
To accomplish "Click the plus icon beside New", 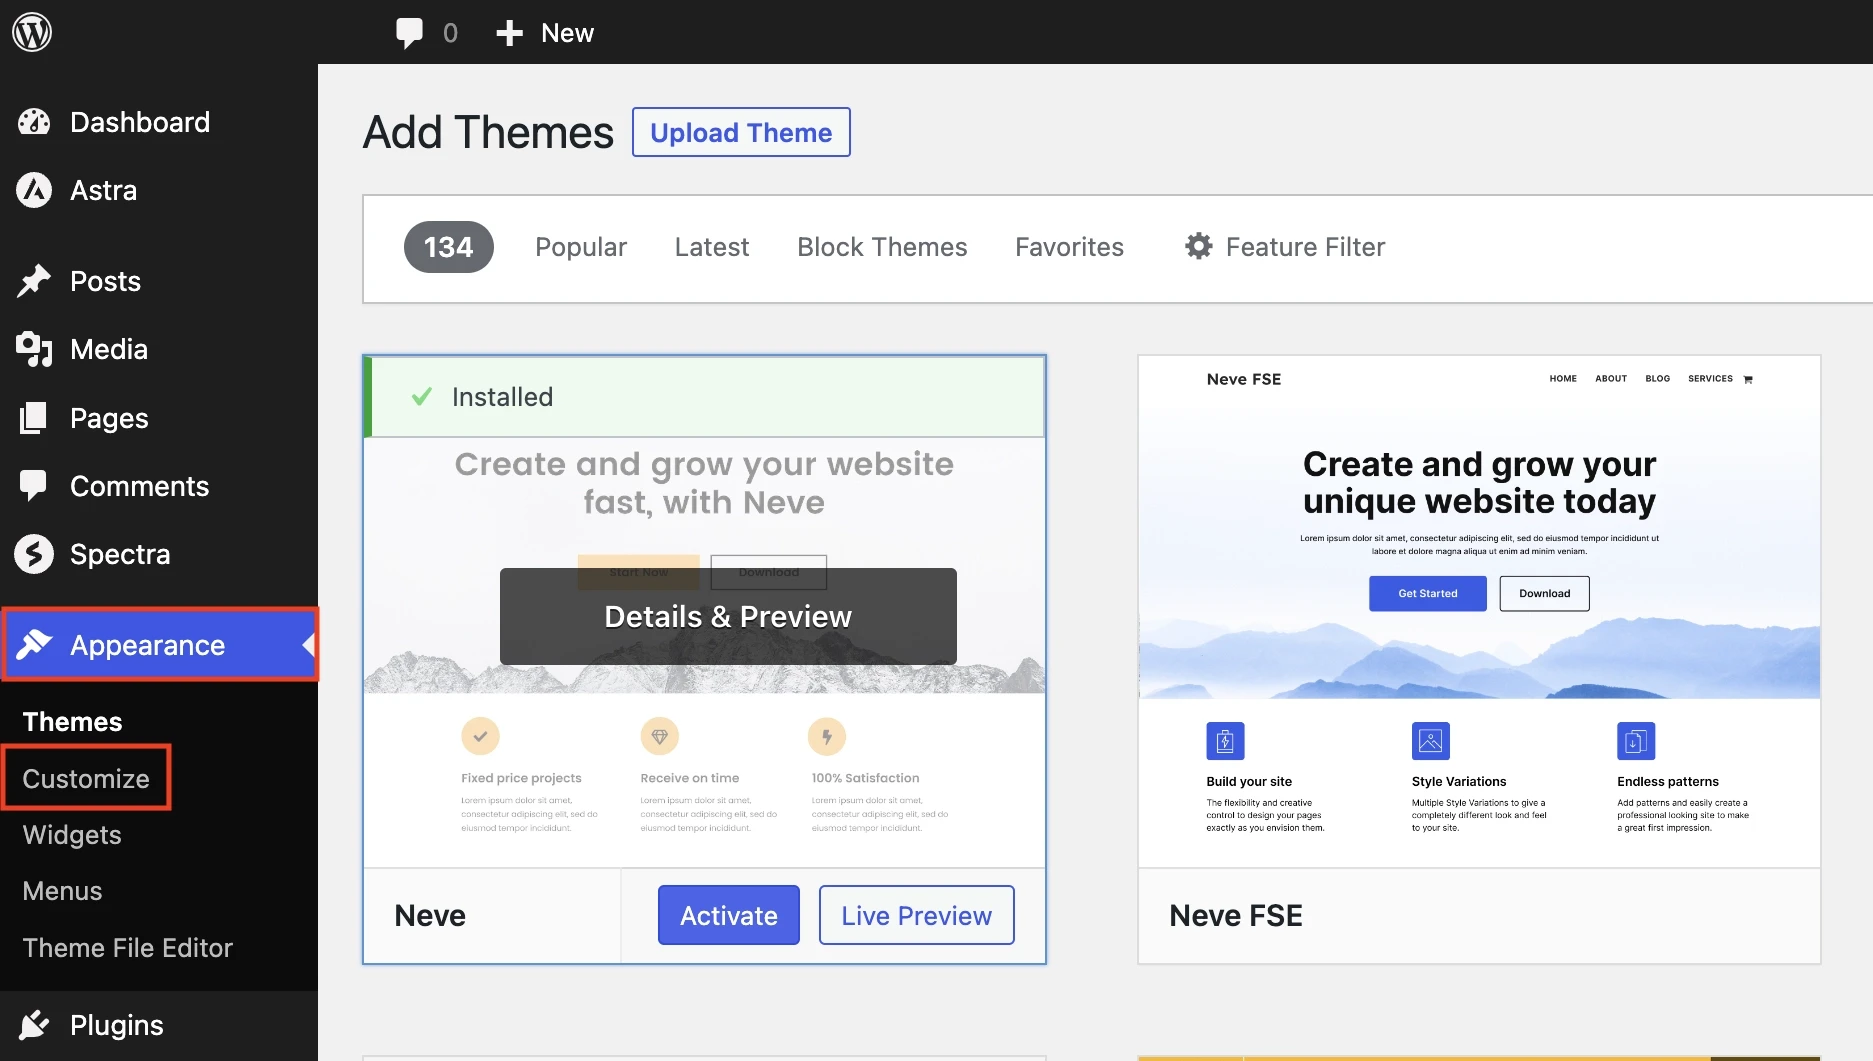I will (509, 33).
